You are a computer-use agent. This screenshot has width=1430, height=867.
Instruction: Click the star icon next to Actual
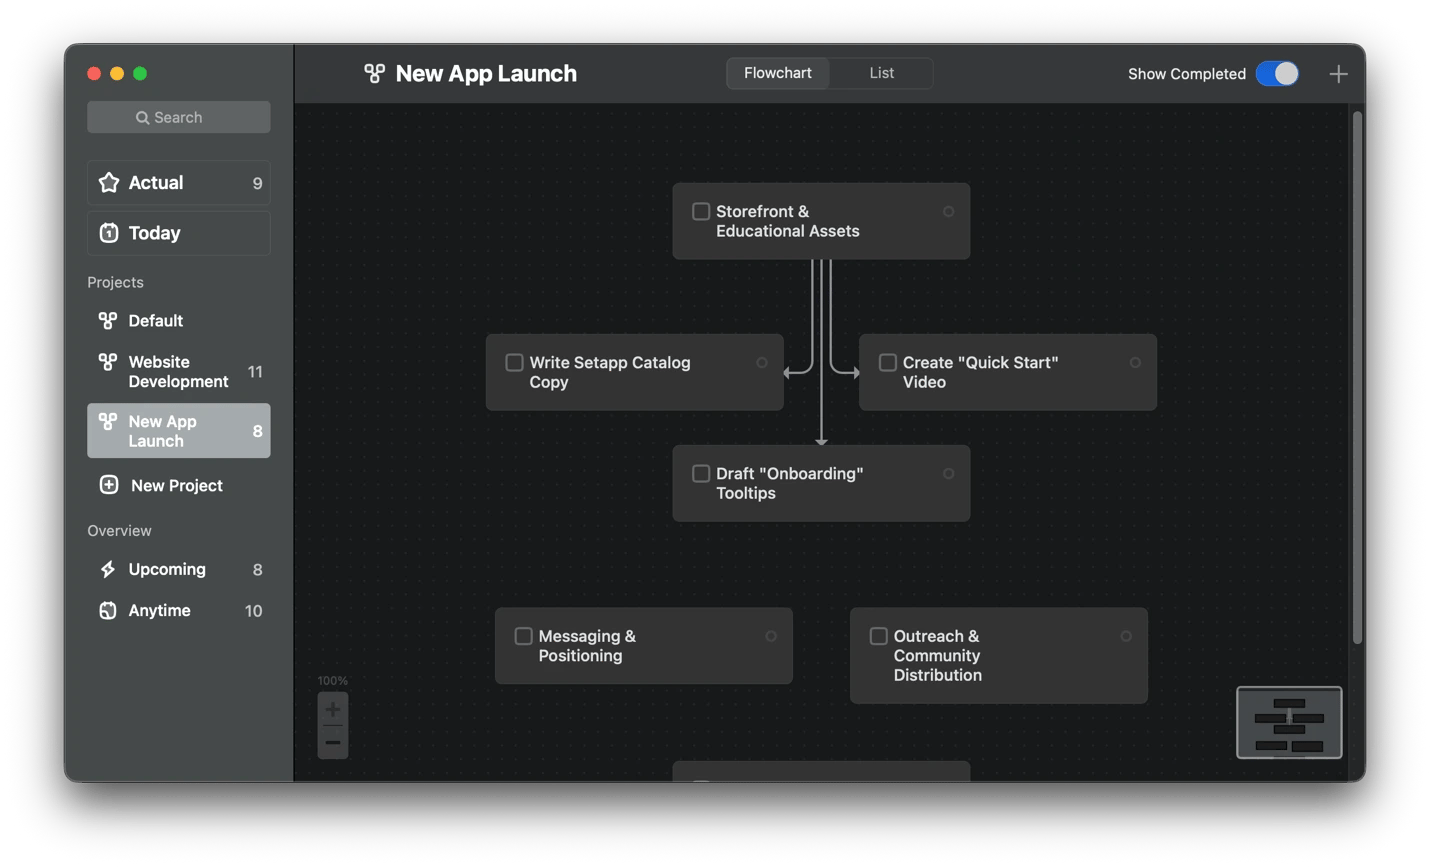pyautogui.click(x=109, y=182)
